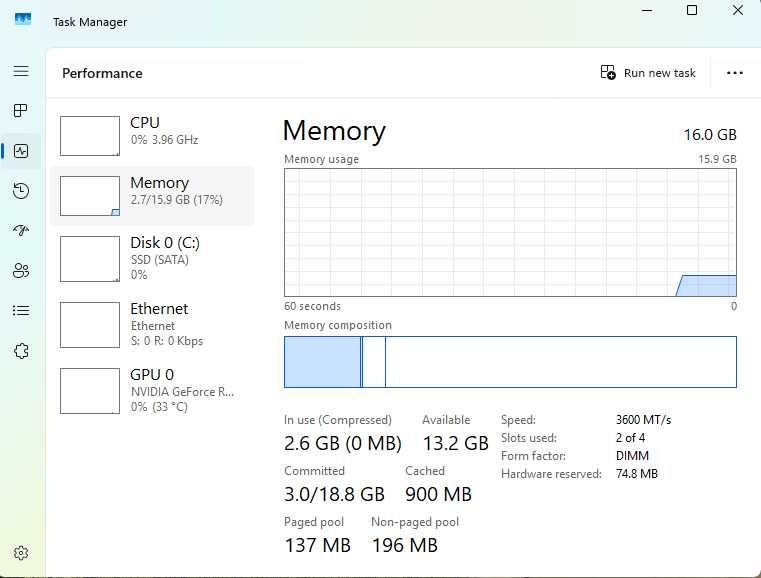Open the three-dot more options menu

[735, 73]
